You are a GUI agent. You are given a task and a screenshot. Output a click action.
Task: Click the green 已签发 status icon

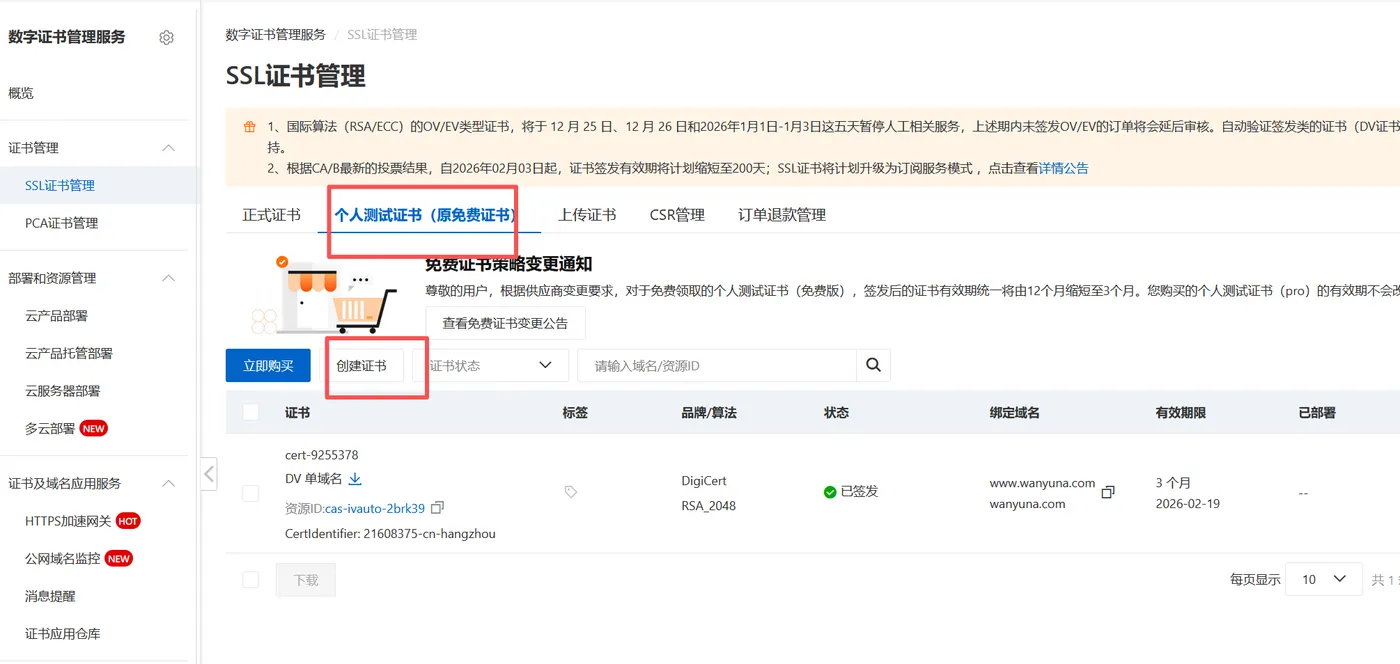[830, 492]
